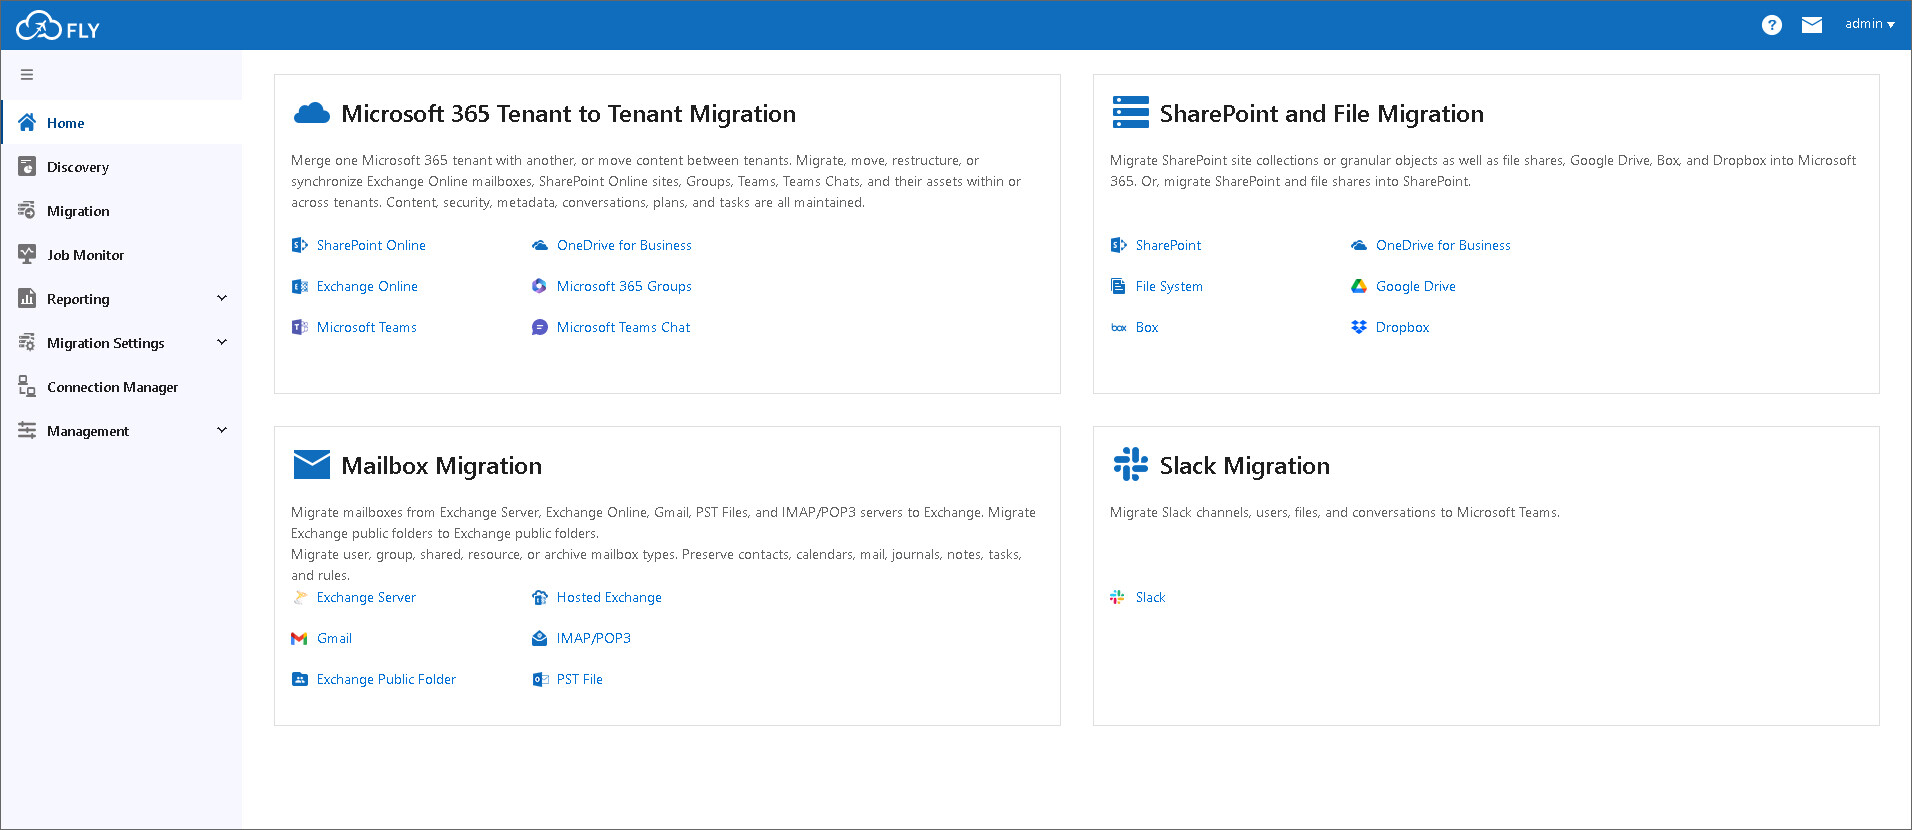1912x830 pixels.
Task: Click the Job Monitor icon in sidebar
Action: 27,255
